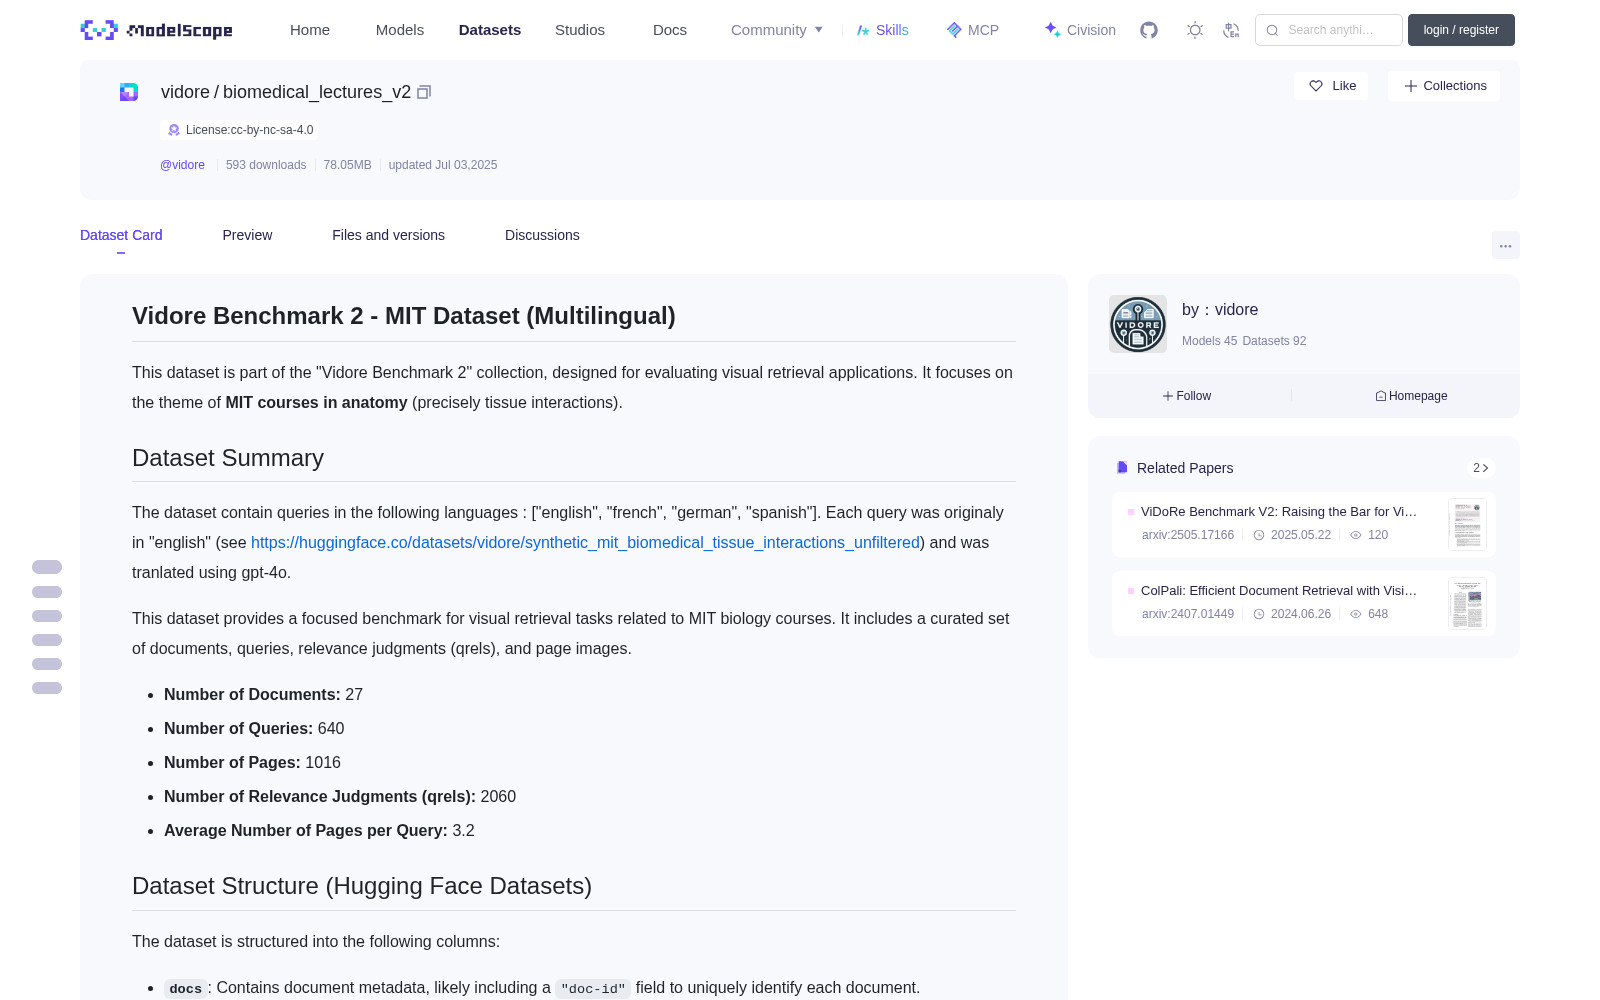1600x1000 pixels.
Task: Click the ModelScope logo
Action: coord(157,30)
